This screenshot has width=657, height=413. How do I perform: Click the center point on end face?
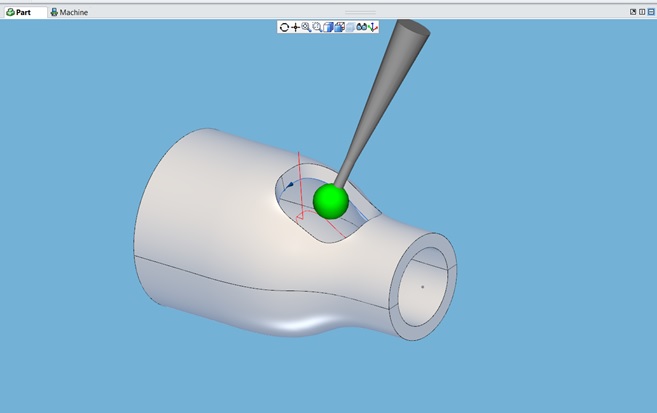point(422,287)
